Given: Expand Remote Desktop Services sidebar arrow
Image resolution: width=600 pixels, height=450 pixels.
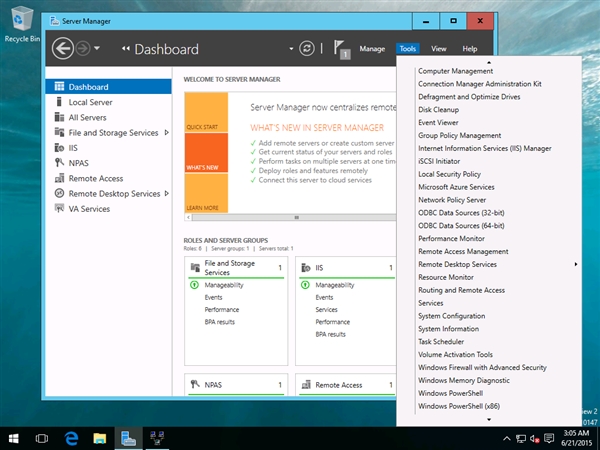Looking at the screenshot, I should [165, 193].
